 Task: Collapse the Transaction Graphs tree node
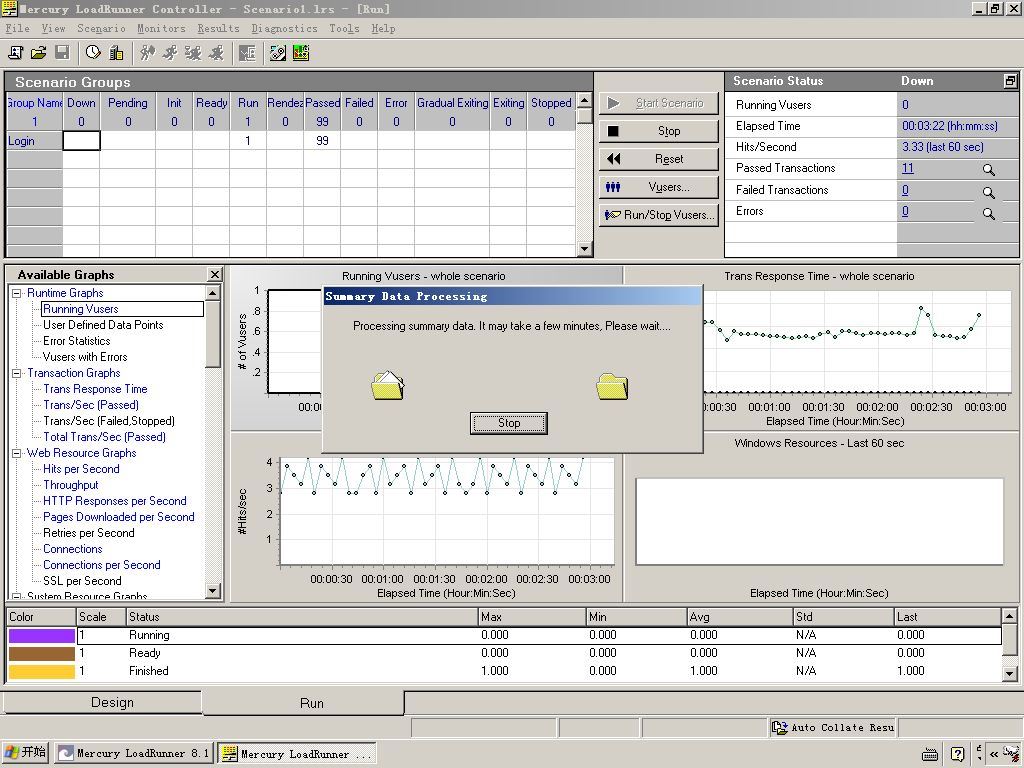[17, 374]
